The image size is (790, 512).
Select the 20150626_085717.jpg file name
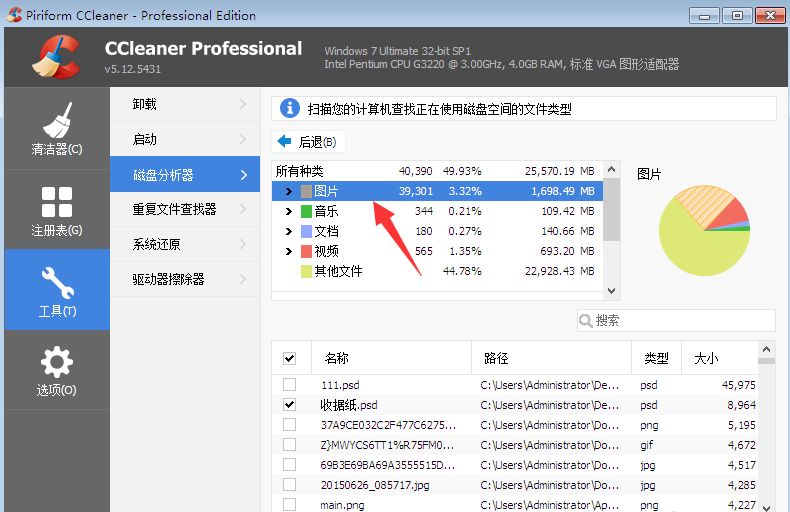[375, 485]
